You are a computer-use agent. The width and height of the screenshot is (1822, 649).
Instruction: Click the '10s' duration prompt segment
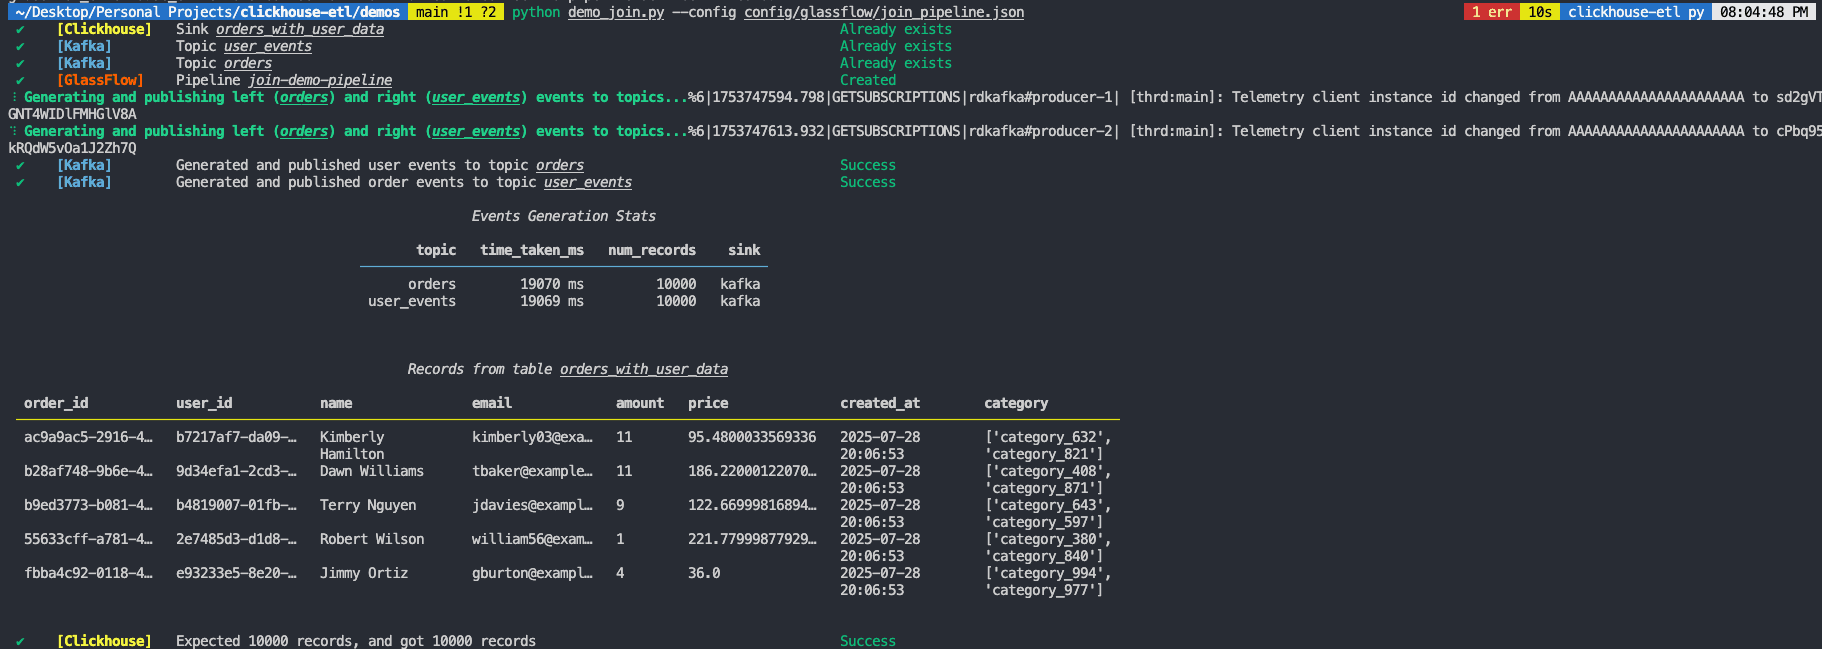(x=1540, y=12)
